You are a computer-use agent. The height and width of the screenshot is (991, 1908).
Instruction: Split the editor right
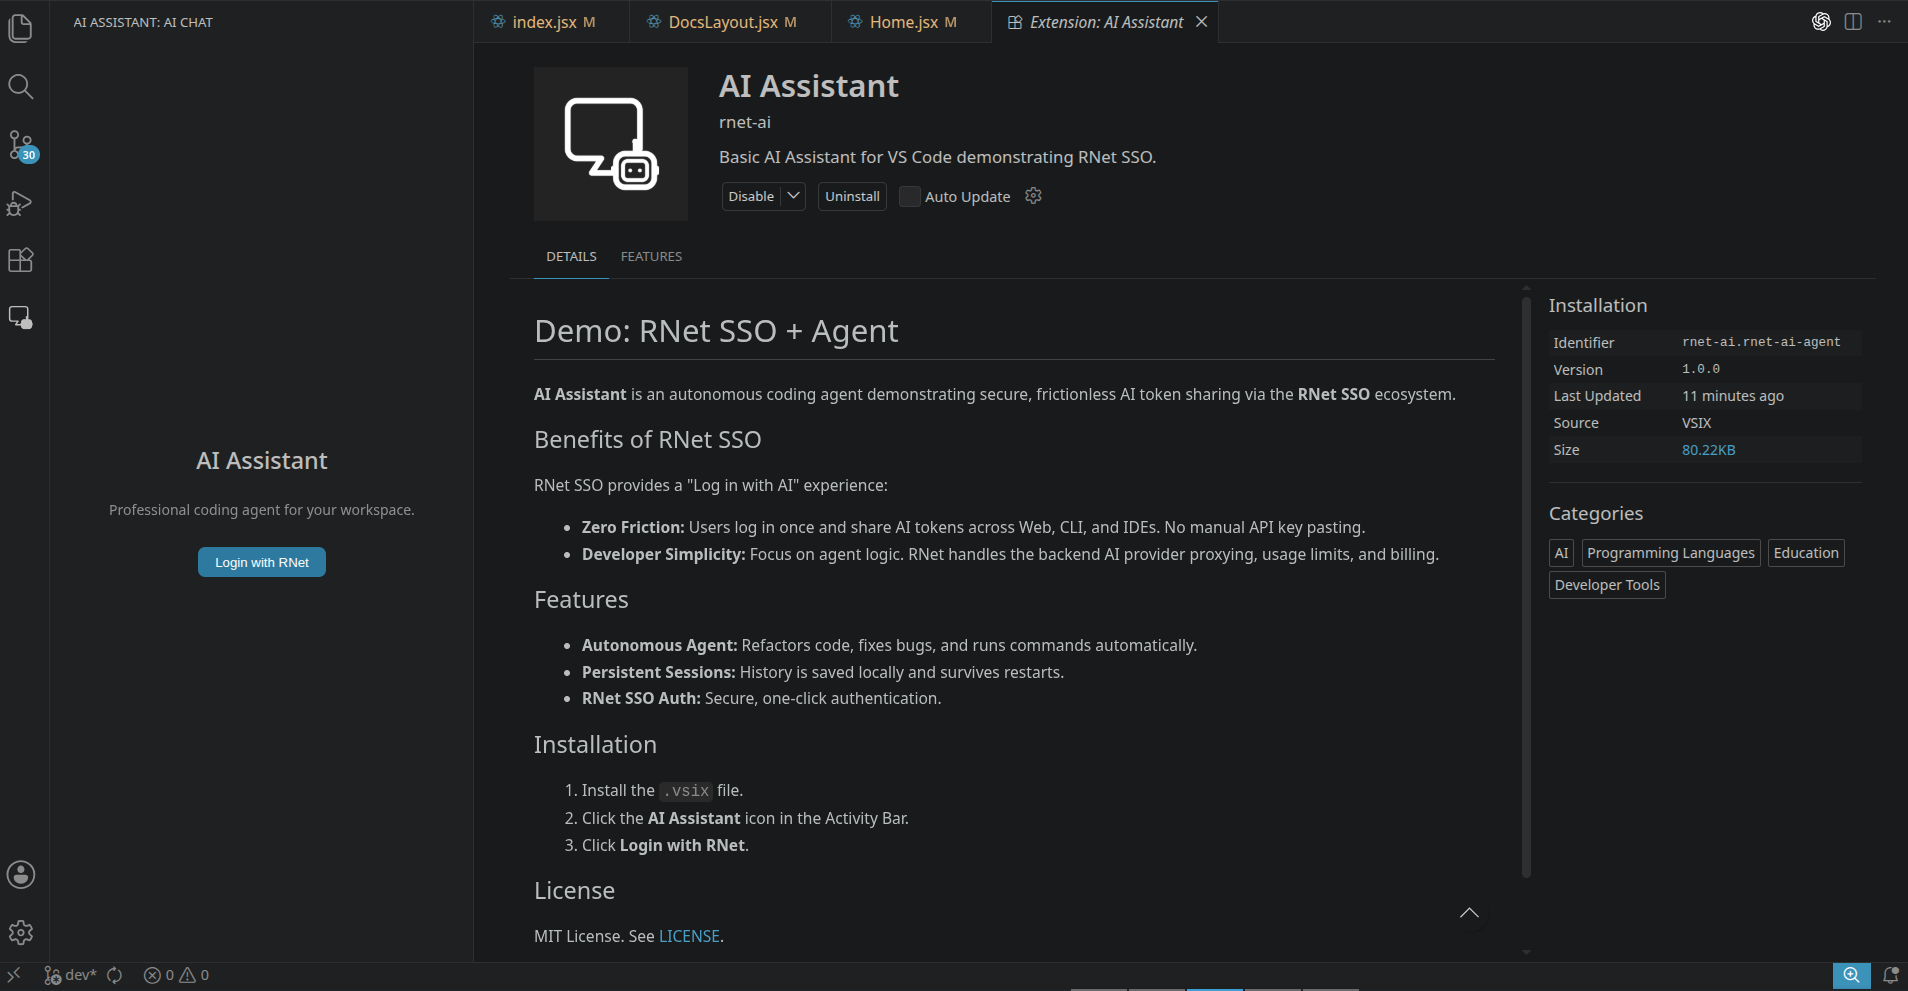1853,22
